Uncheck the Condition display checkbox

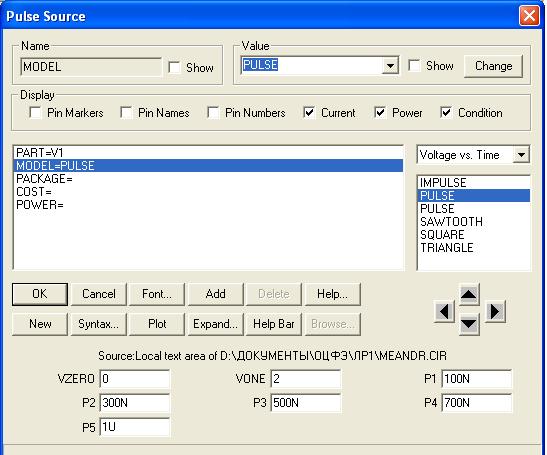click(446, 113)
